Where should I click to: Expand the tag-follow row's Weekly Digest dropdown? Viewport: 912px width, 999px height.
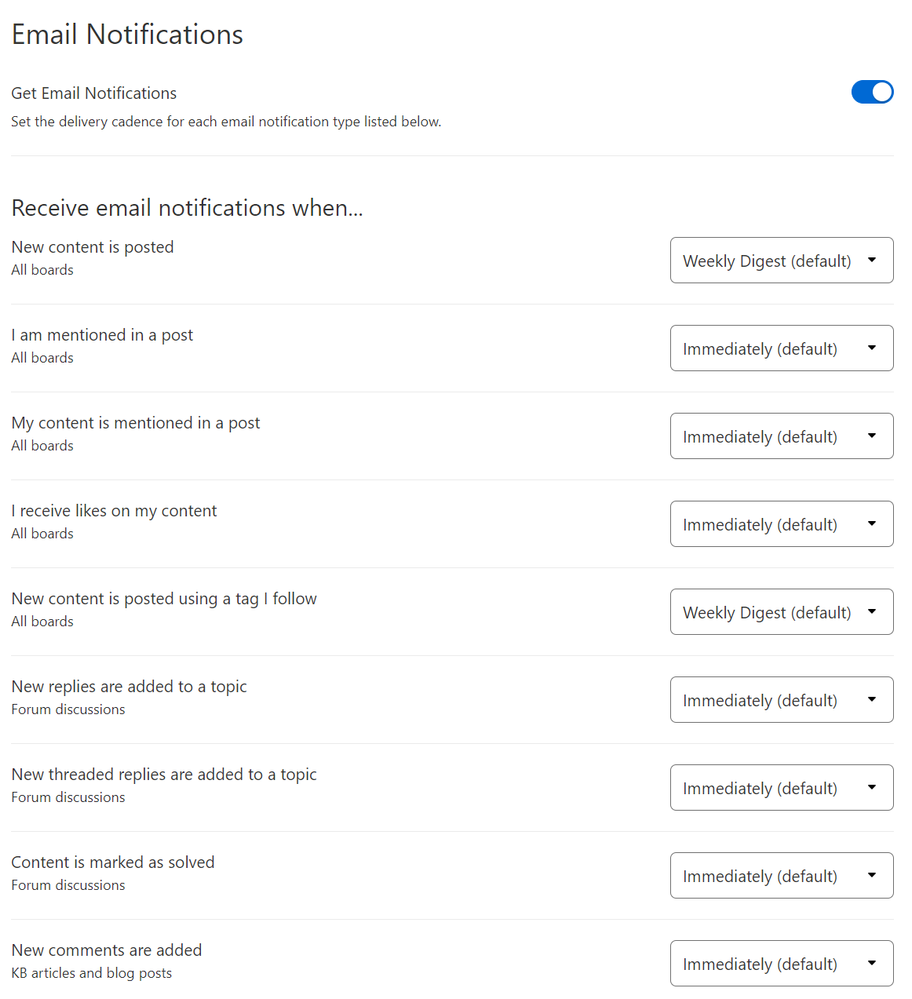[781, 613]
